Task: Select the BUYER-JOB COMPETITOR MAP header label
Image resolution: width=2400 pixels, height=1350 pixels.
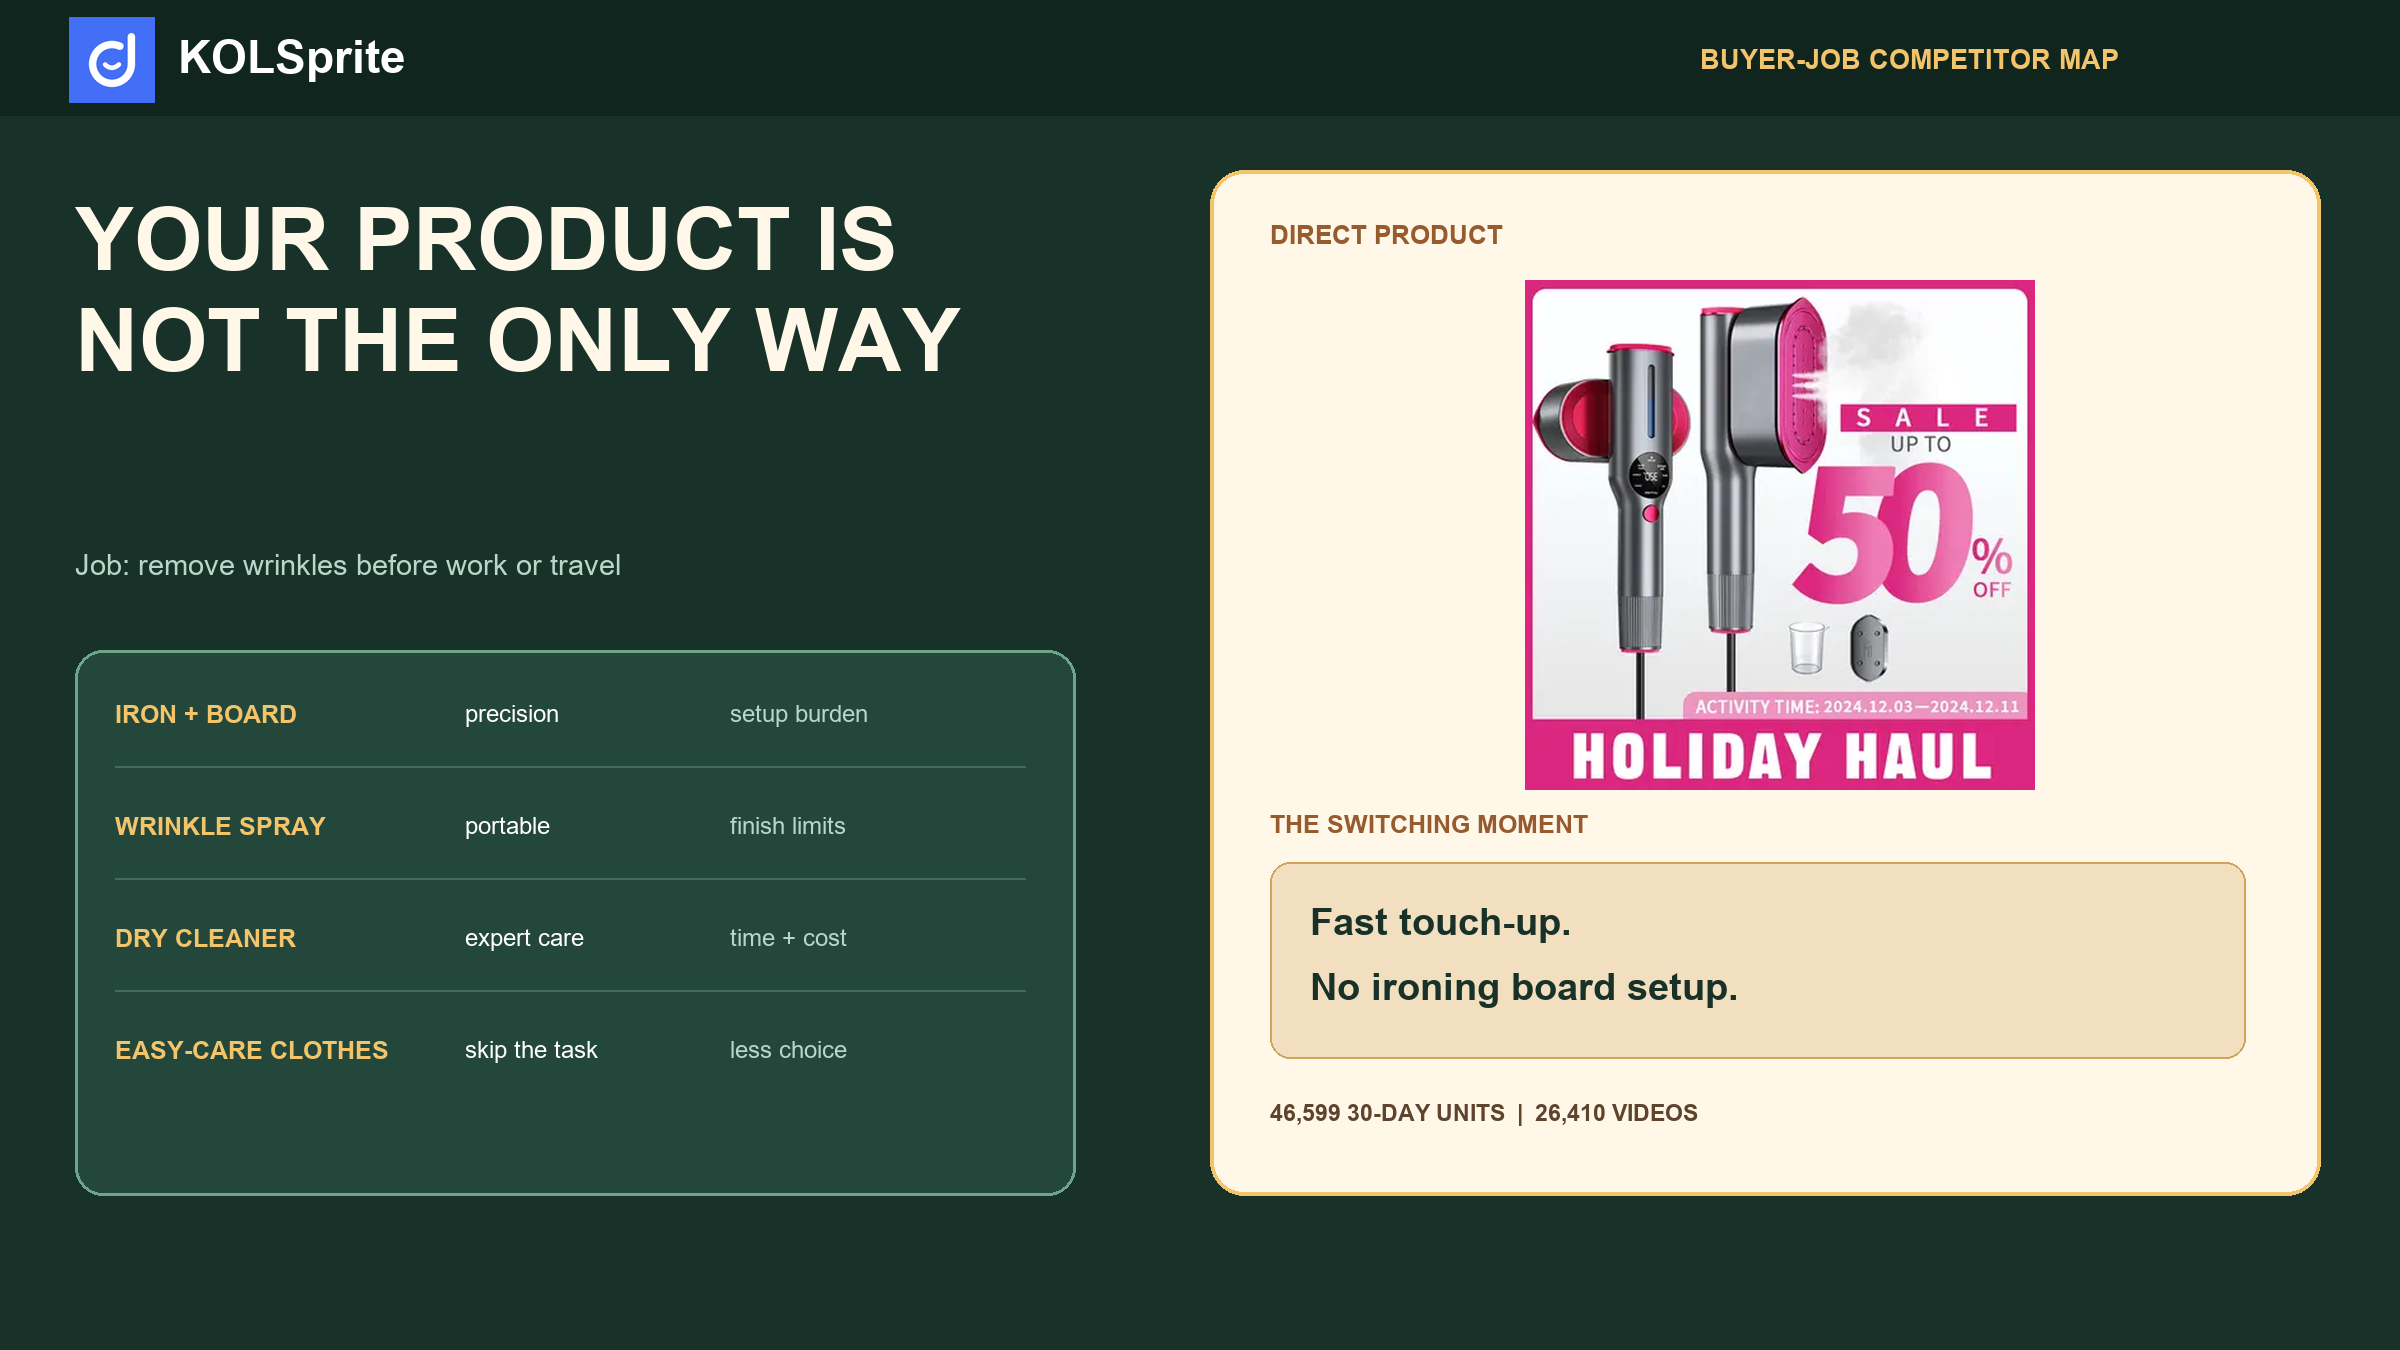Action: (1909, 60)
